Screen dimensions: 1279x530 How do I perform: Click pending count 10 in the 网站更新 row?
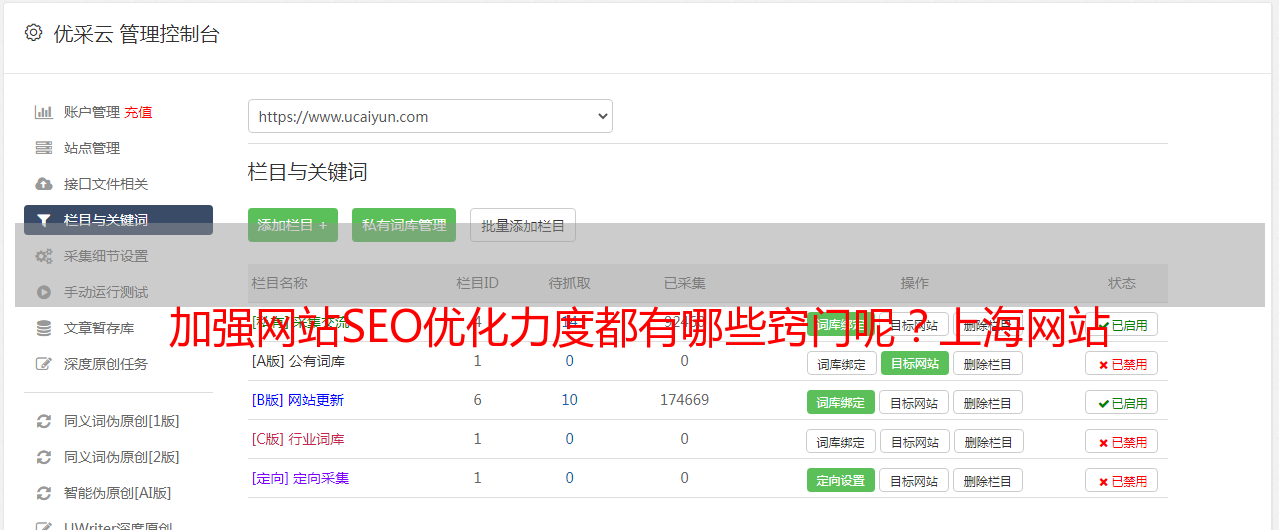coord(570,400)
